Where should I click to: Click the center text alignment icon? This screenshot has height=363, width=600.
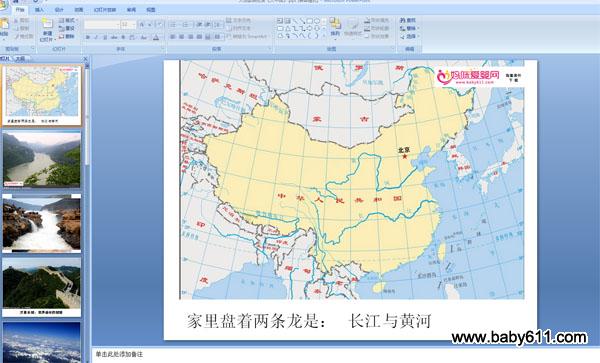tap(181, 37)
